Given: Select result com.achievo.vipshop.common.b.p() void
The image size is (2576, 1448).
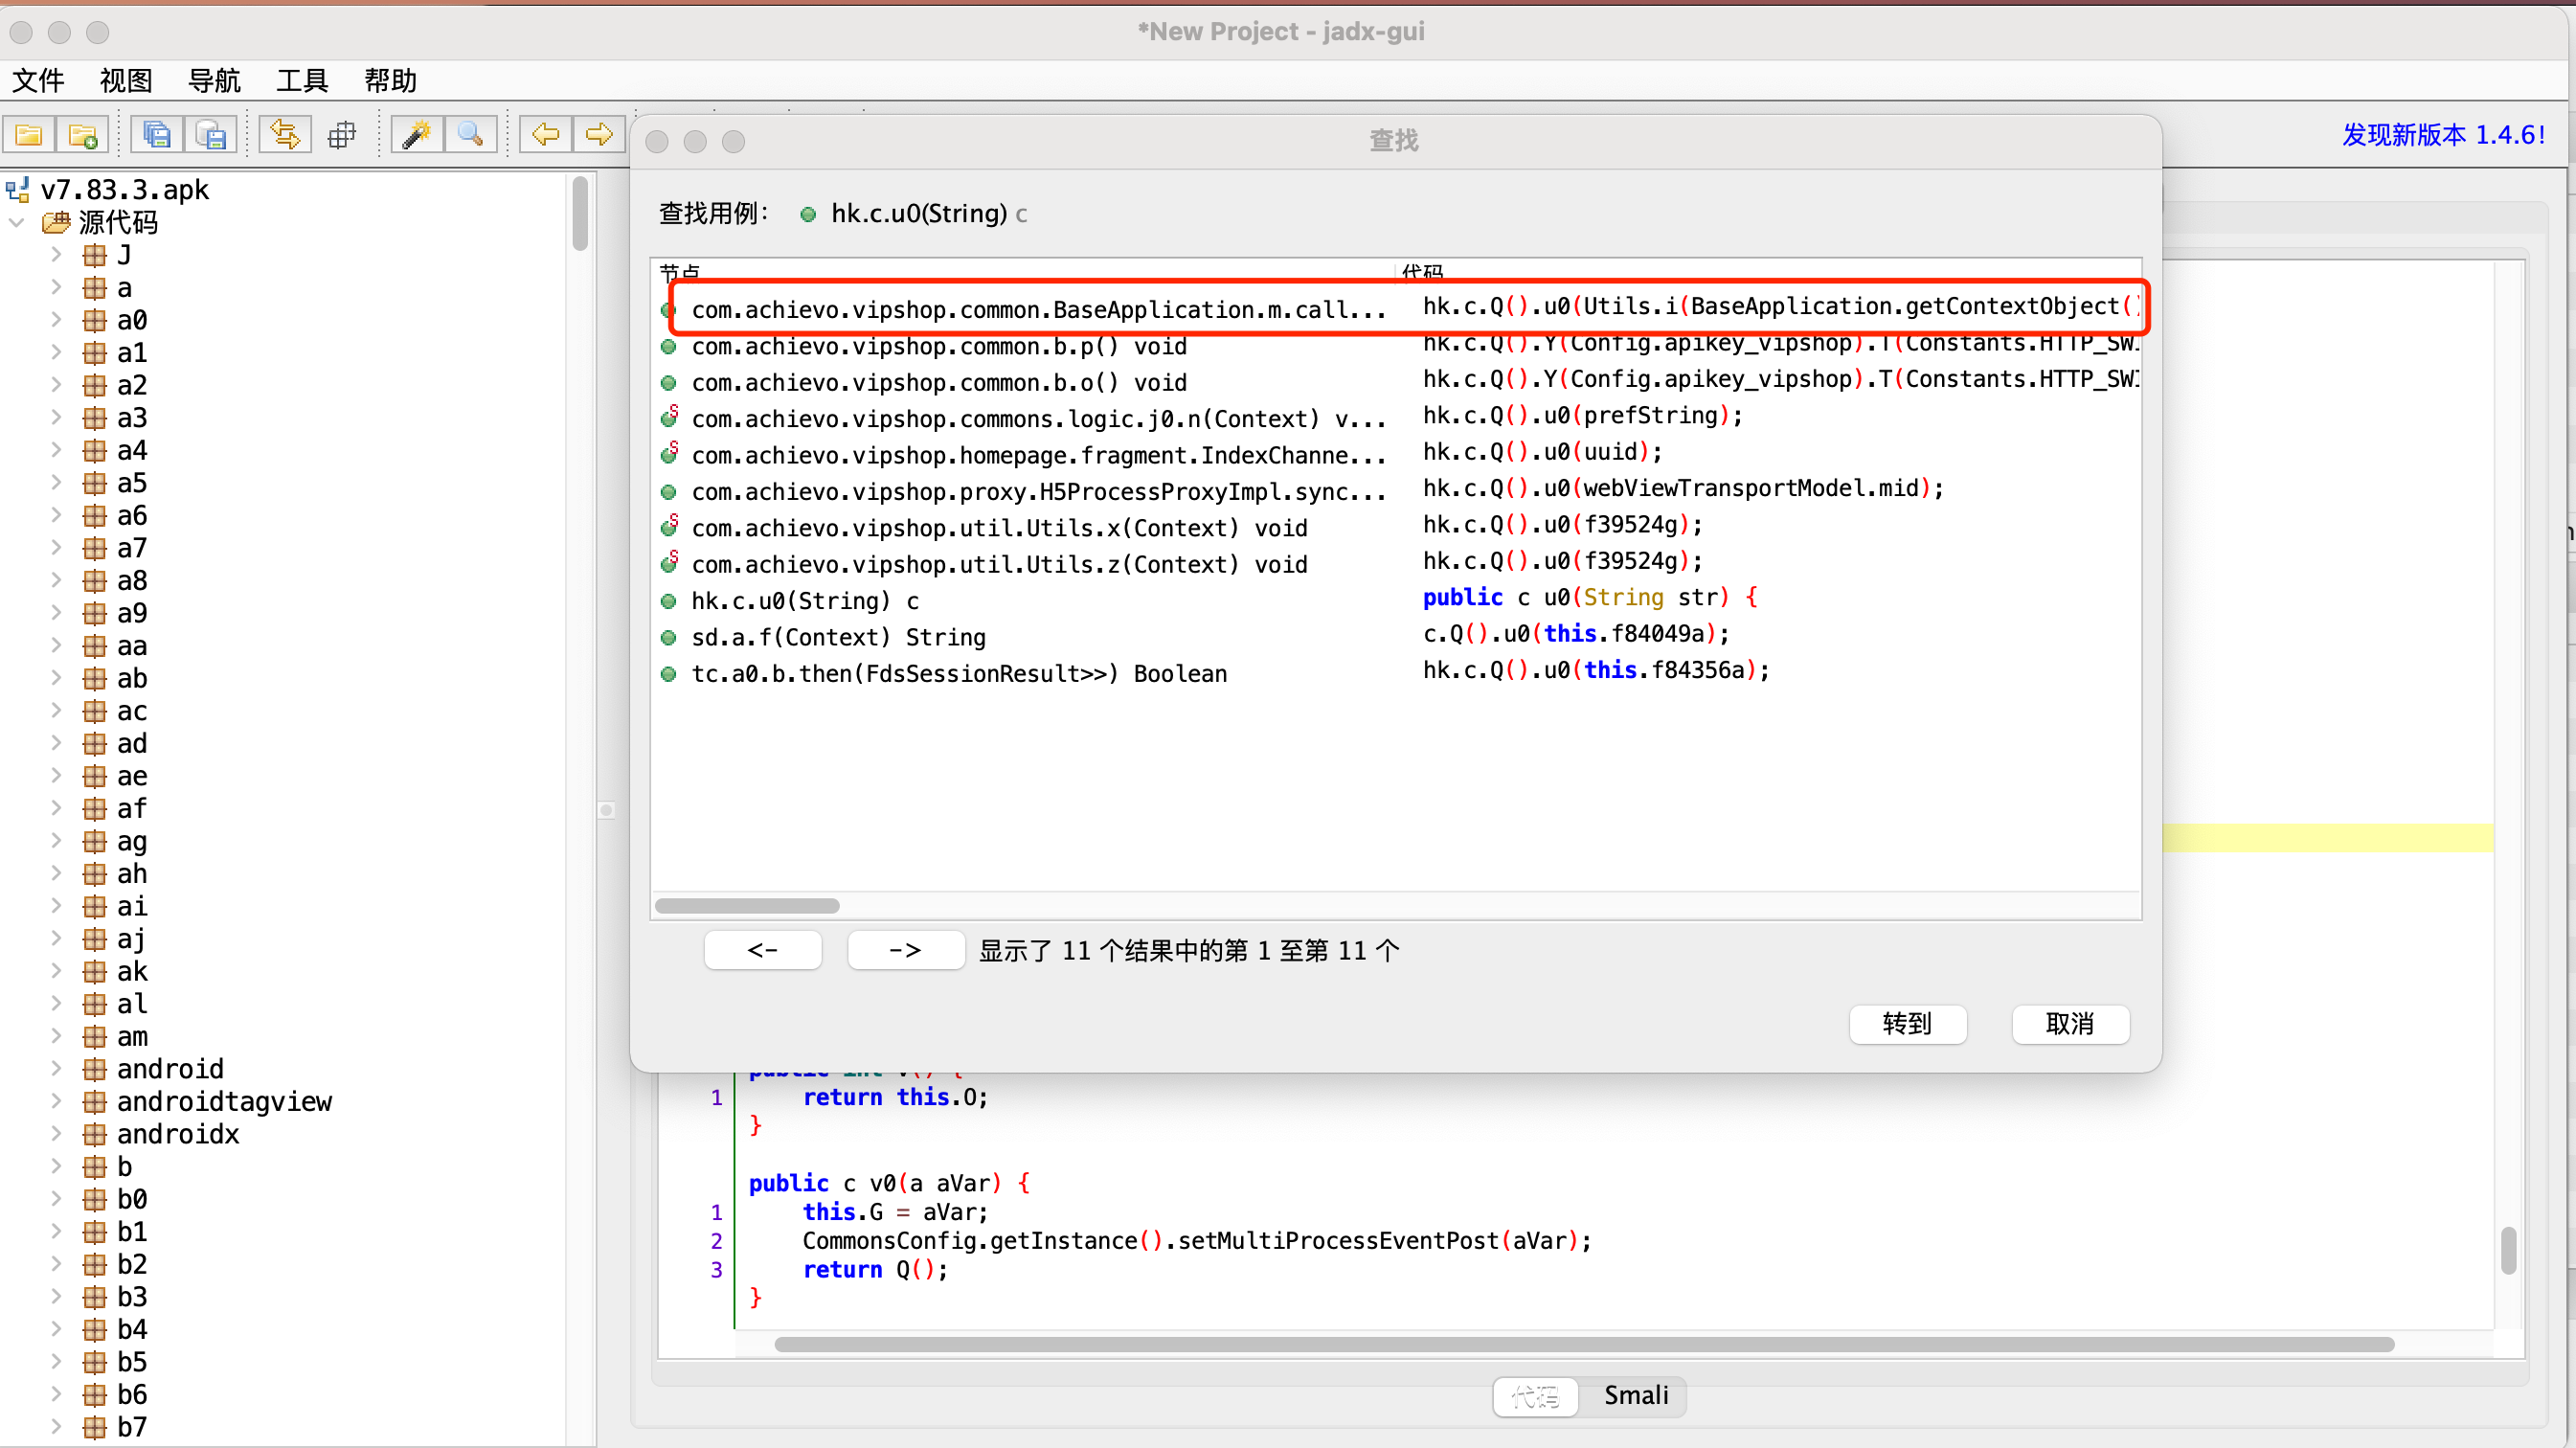Looking at the screenshot, I should tap(1397, 346).
